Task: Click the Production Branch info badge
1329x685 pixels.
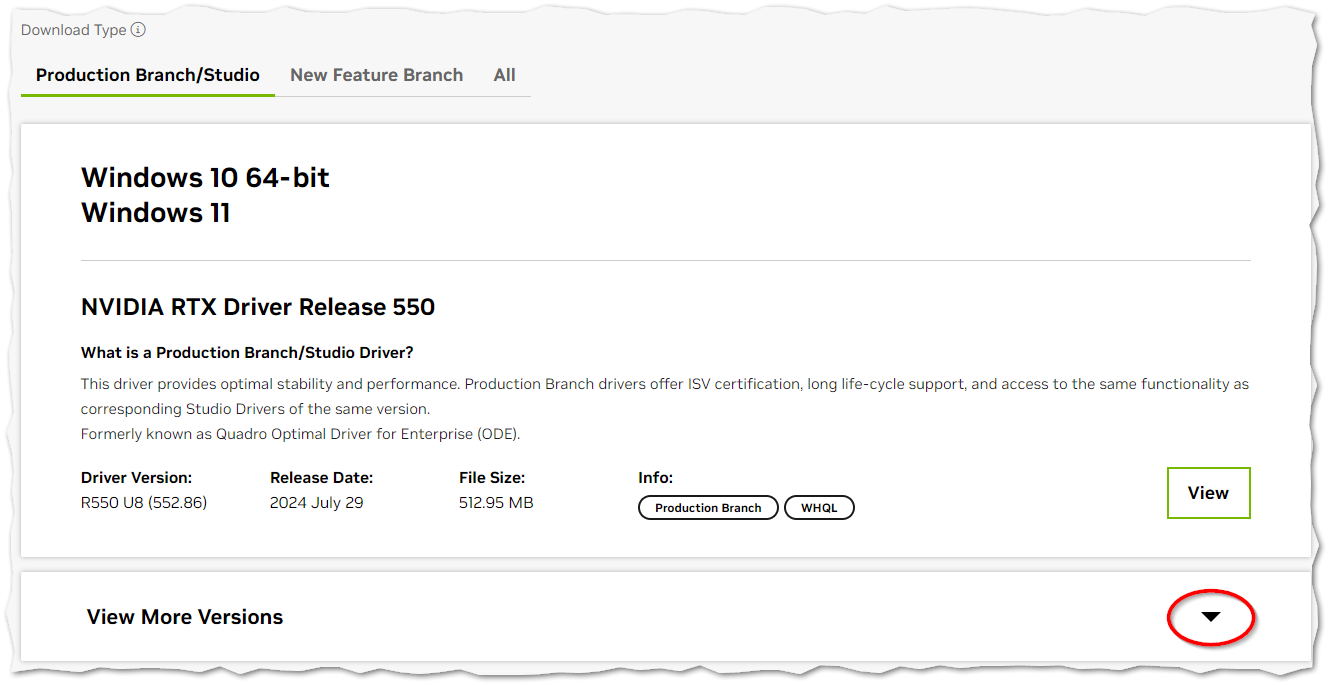Action: click(x=708, y=508)
